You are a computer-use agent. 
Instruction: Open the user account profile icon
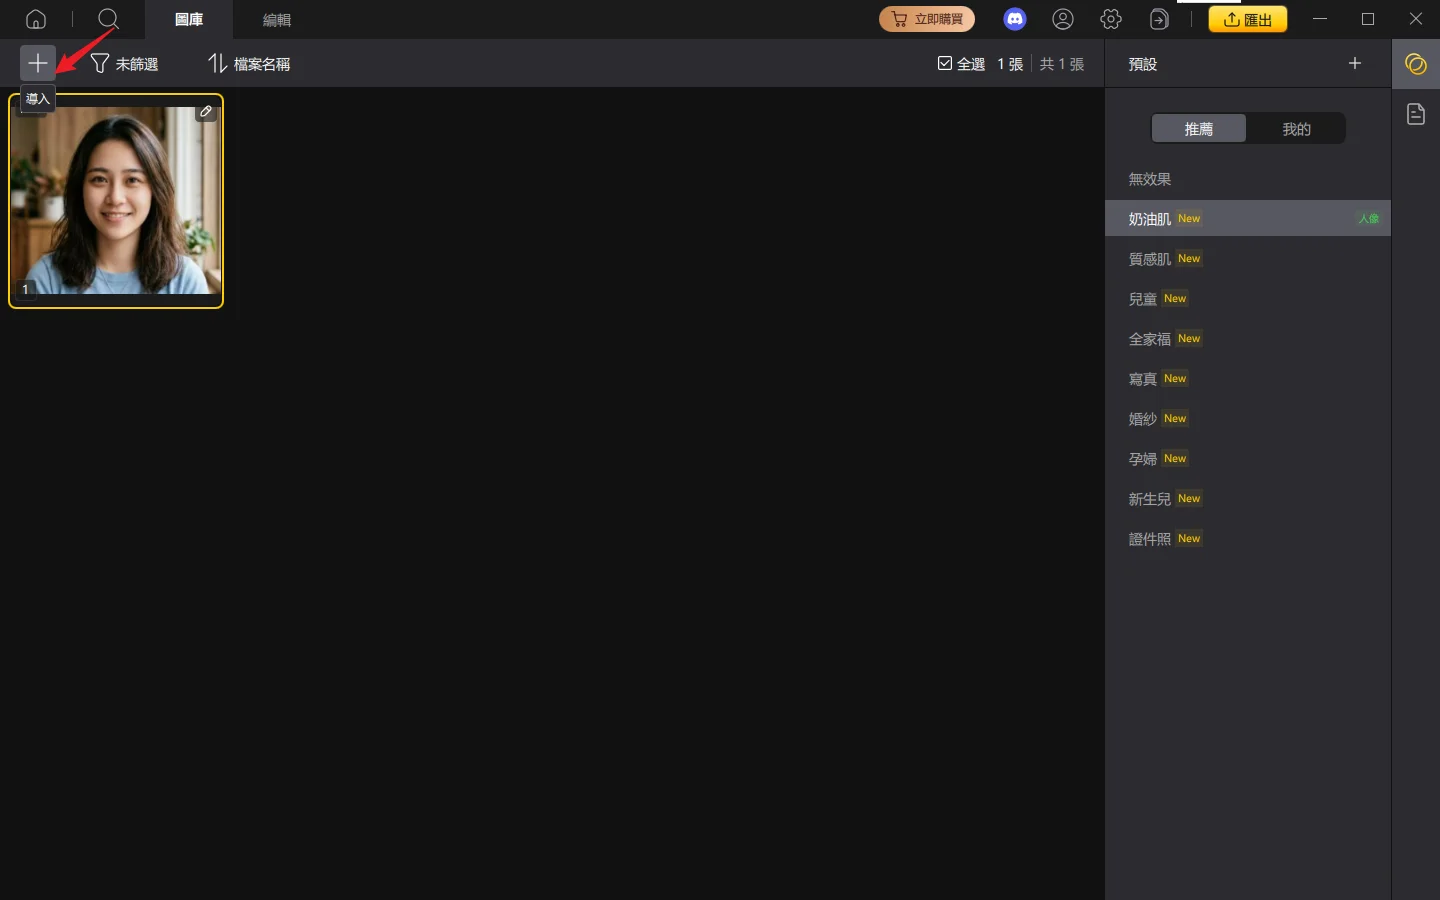pos(1063,19)
